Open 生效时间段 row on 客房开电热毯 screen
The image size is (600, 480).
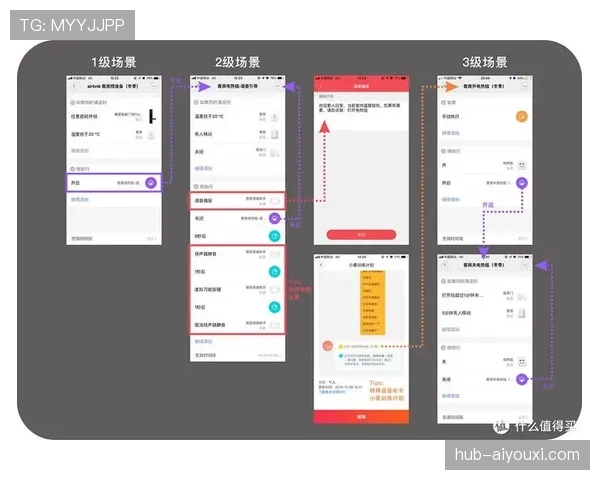[x=484, y=239]
